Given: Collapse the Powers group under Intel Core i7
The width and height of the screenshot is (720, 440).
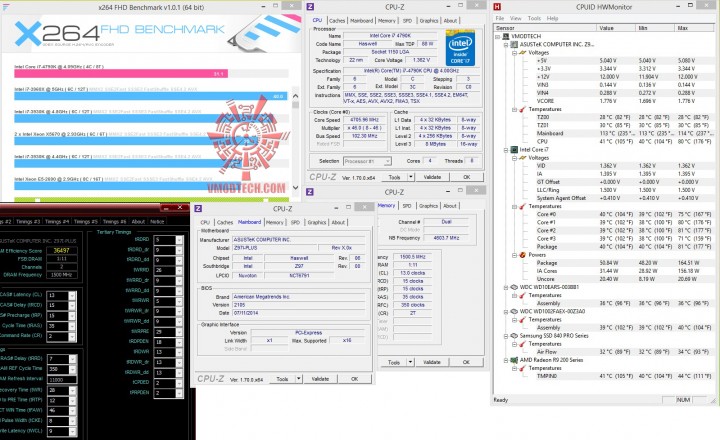Looking at the screenshot, I should click(x=515, y=255).
